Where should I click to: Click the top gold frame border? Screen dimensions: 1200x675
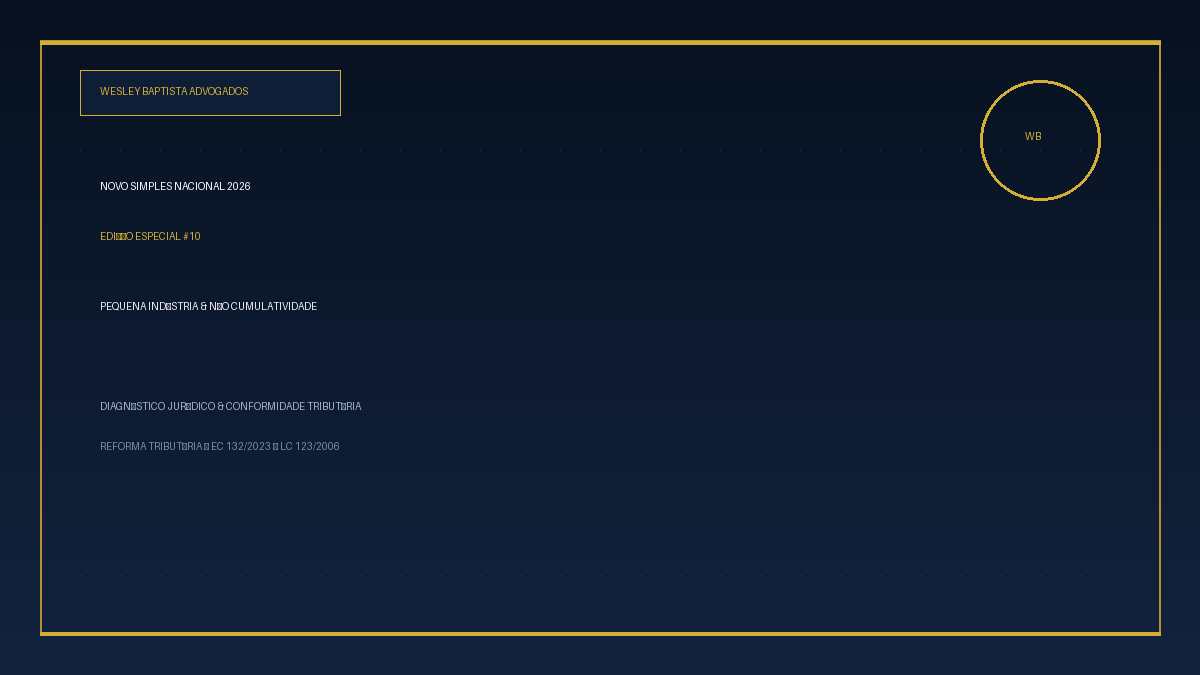pyautogui.click(x=600, y=42)
